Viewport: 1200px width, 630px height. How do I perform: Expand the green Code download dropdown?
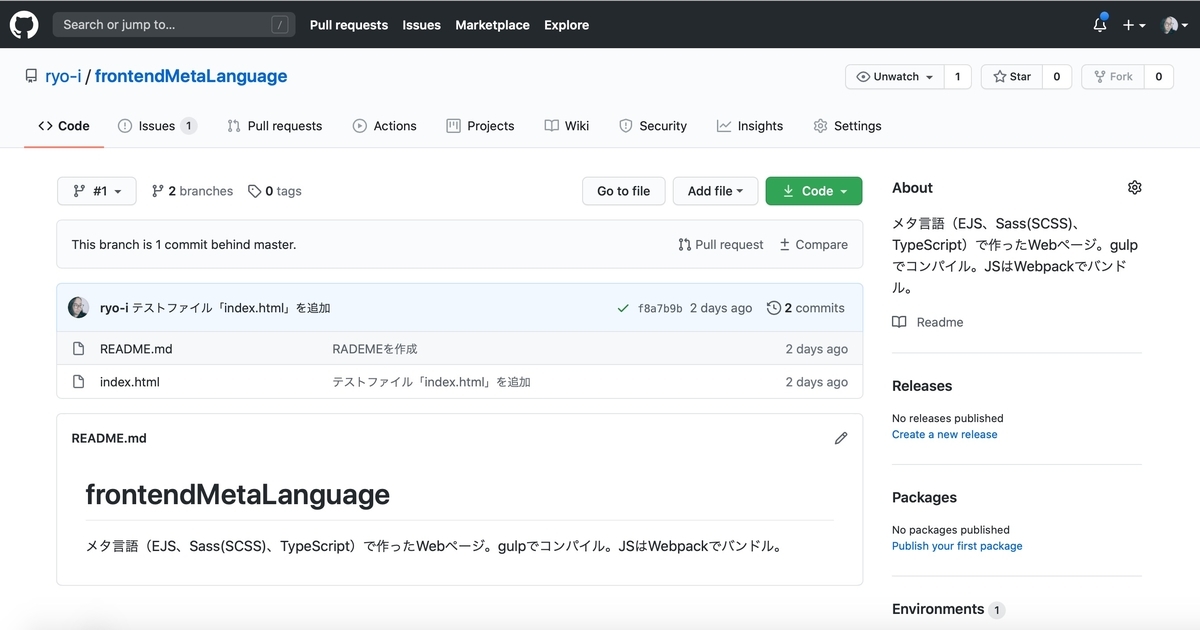coord(814,191)
